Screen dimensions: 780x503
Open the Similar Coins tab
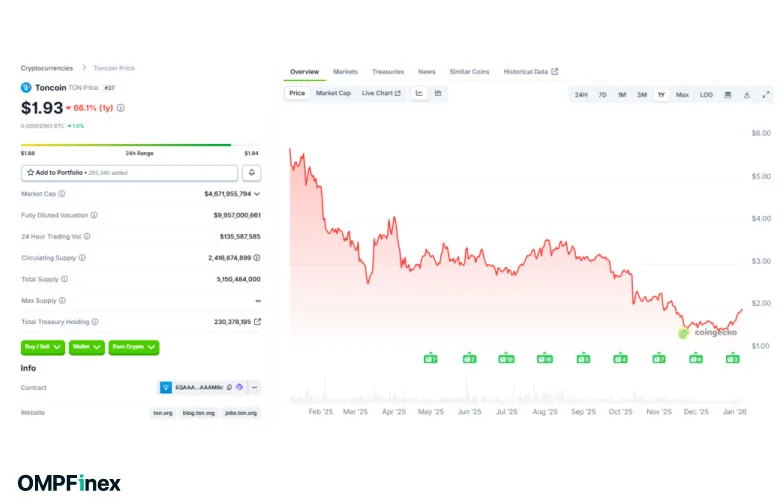pos(469,72)
